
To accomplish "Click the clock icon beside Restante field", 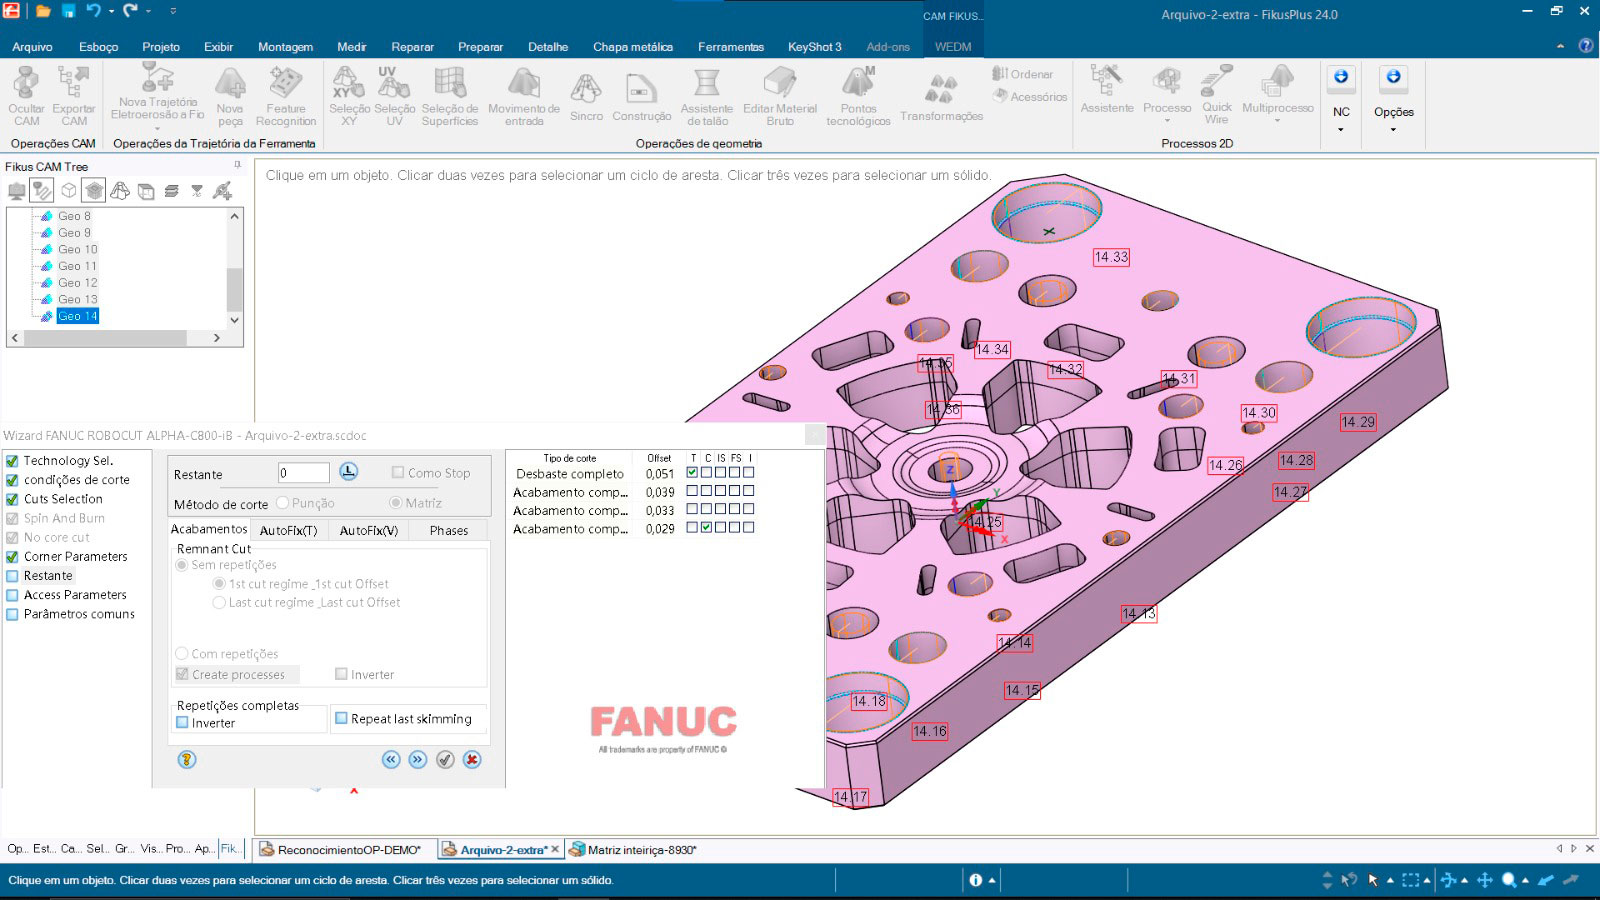I will tap(348, 472).
